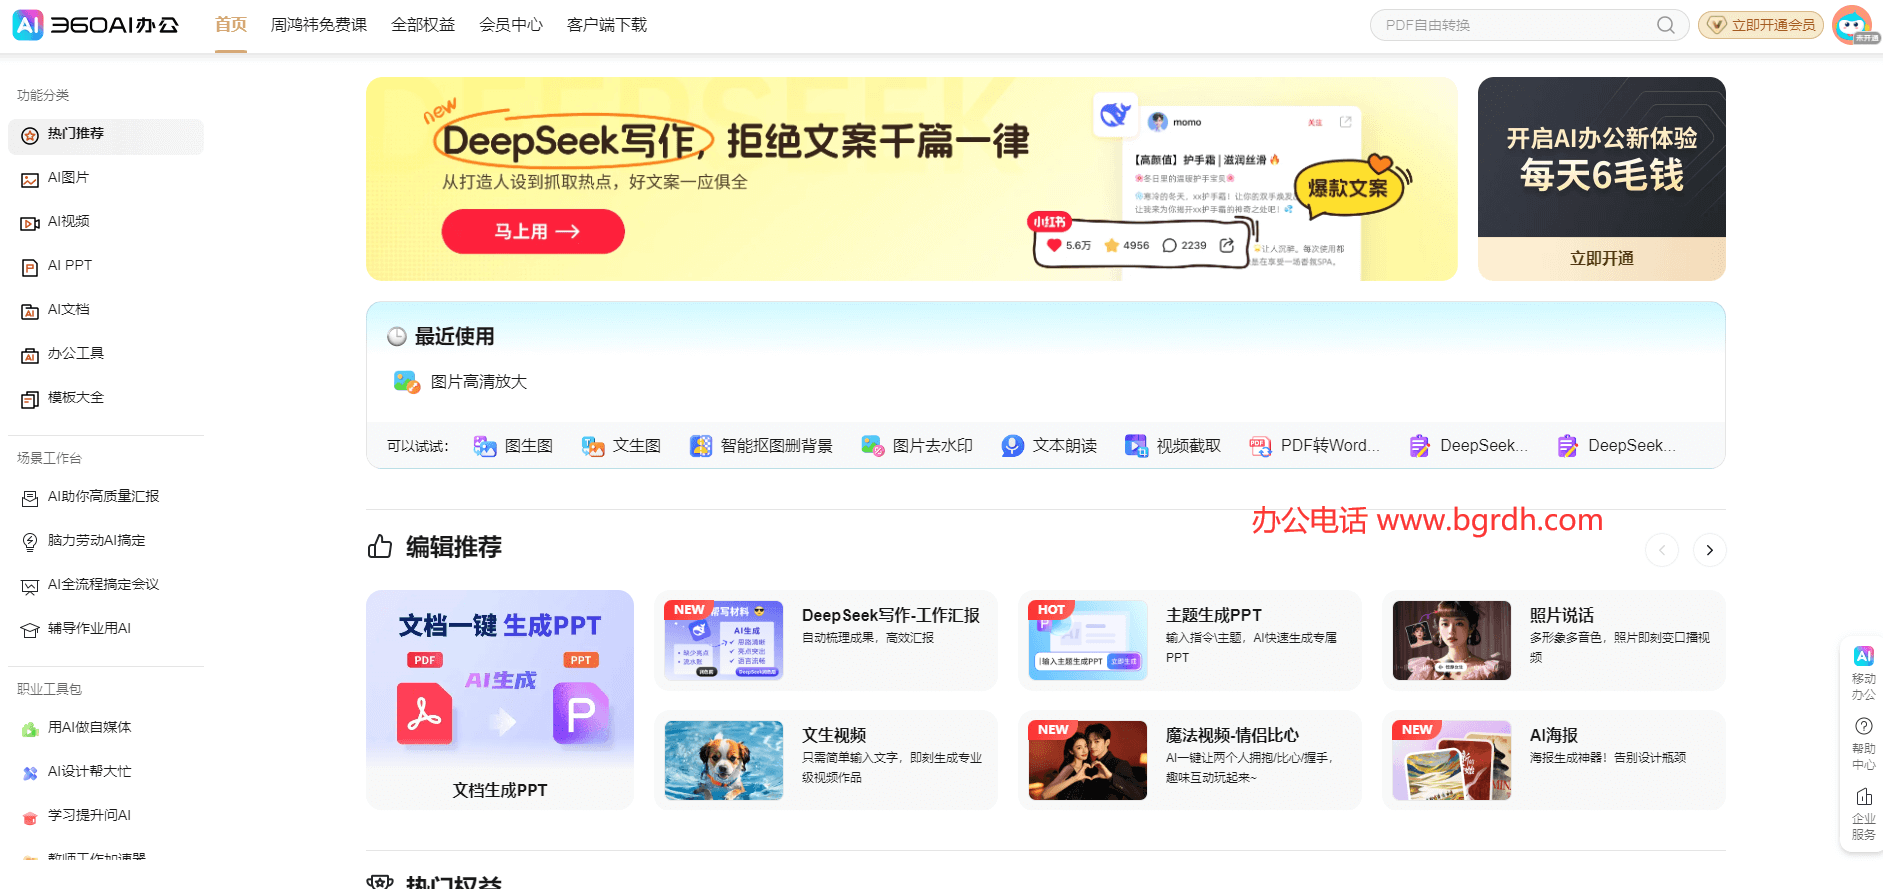This screenshot has width=1883, height=889.
Task: Launch the 文本朗读 tool icon
Action: pos(1012,446)
